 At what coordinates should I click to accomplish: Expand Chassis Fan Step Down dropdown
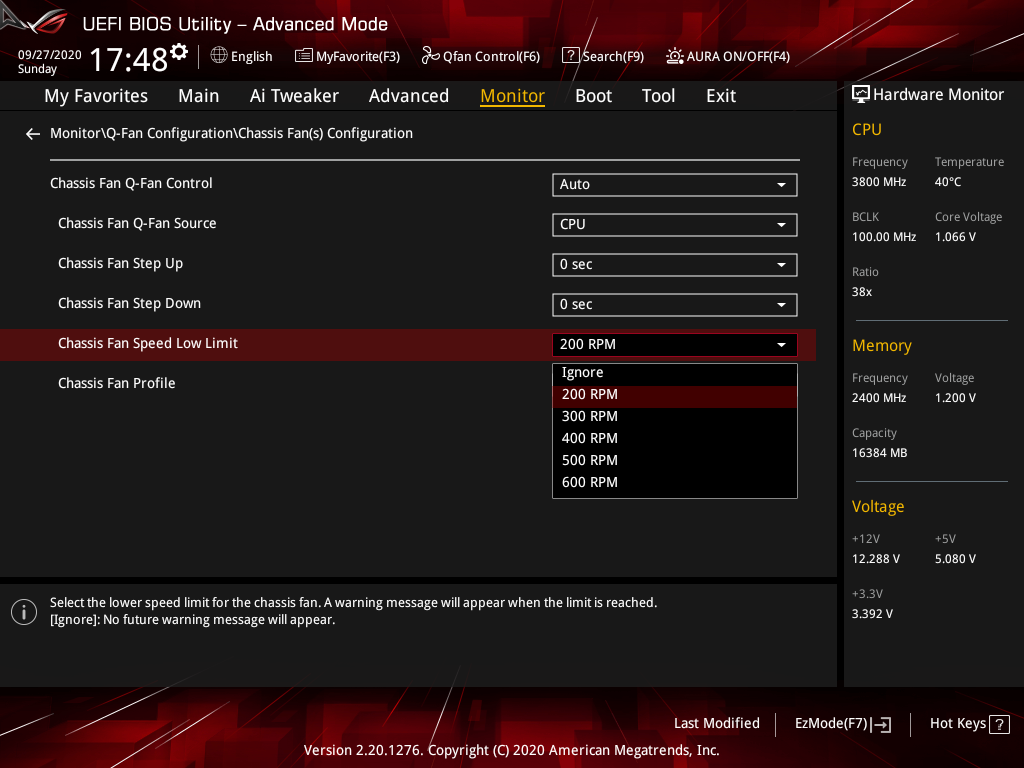coord(675,304)
